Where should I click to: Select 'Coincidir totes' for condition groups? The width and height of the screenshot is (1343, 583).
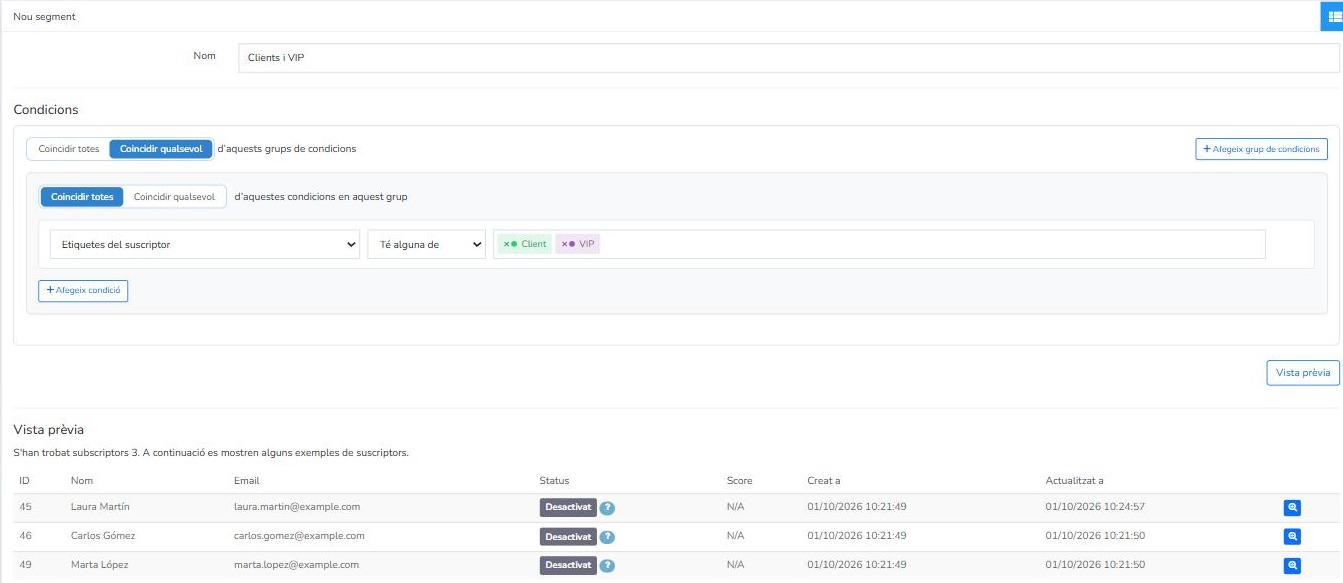point(69,149)
